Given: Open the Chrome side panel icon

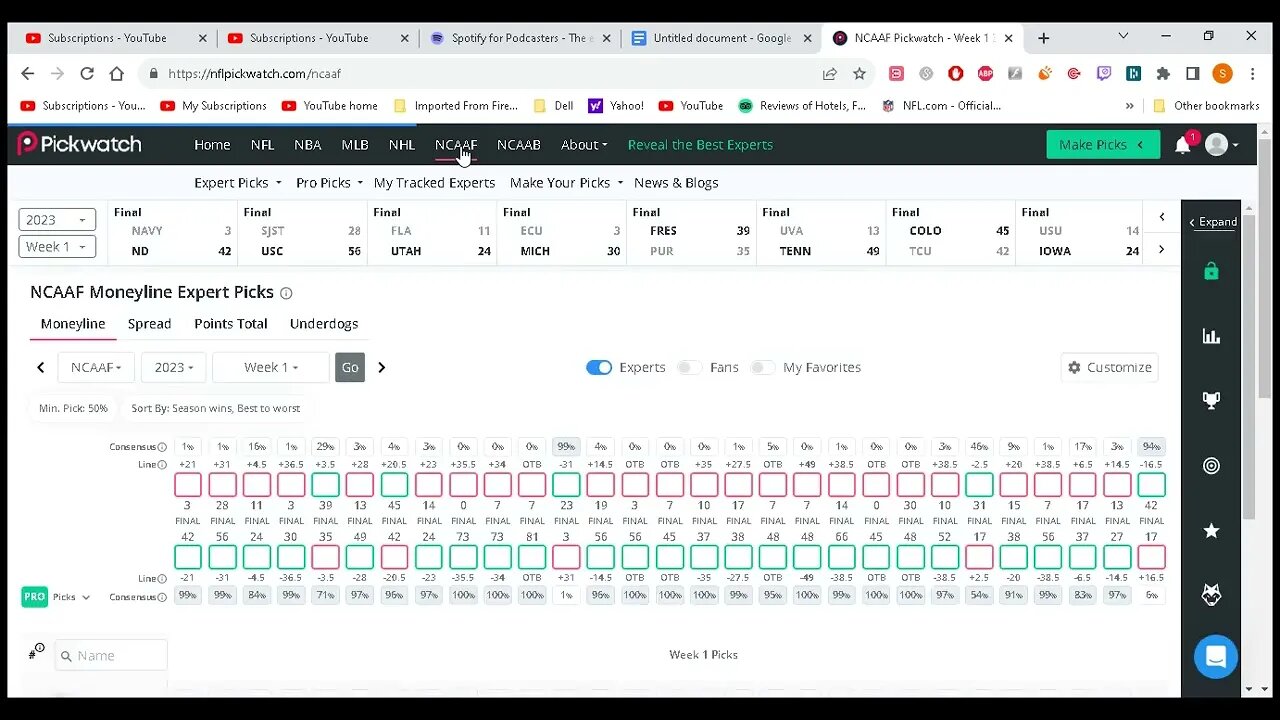Looking at the screenshot, I should coord(1193,73).
